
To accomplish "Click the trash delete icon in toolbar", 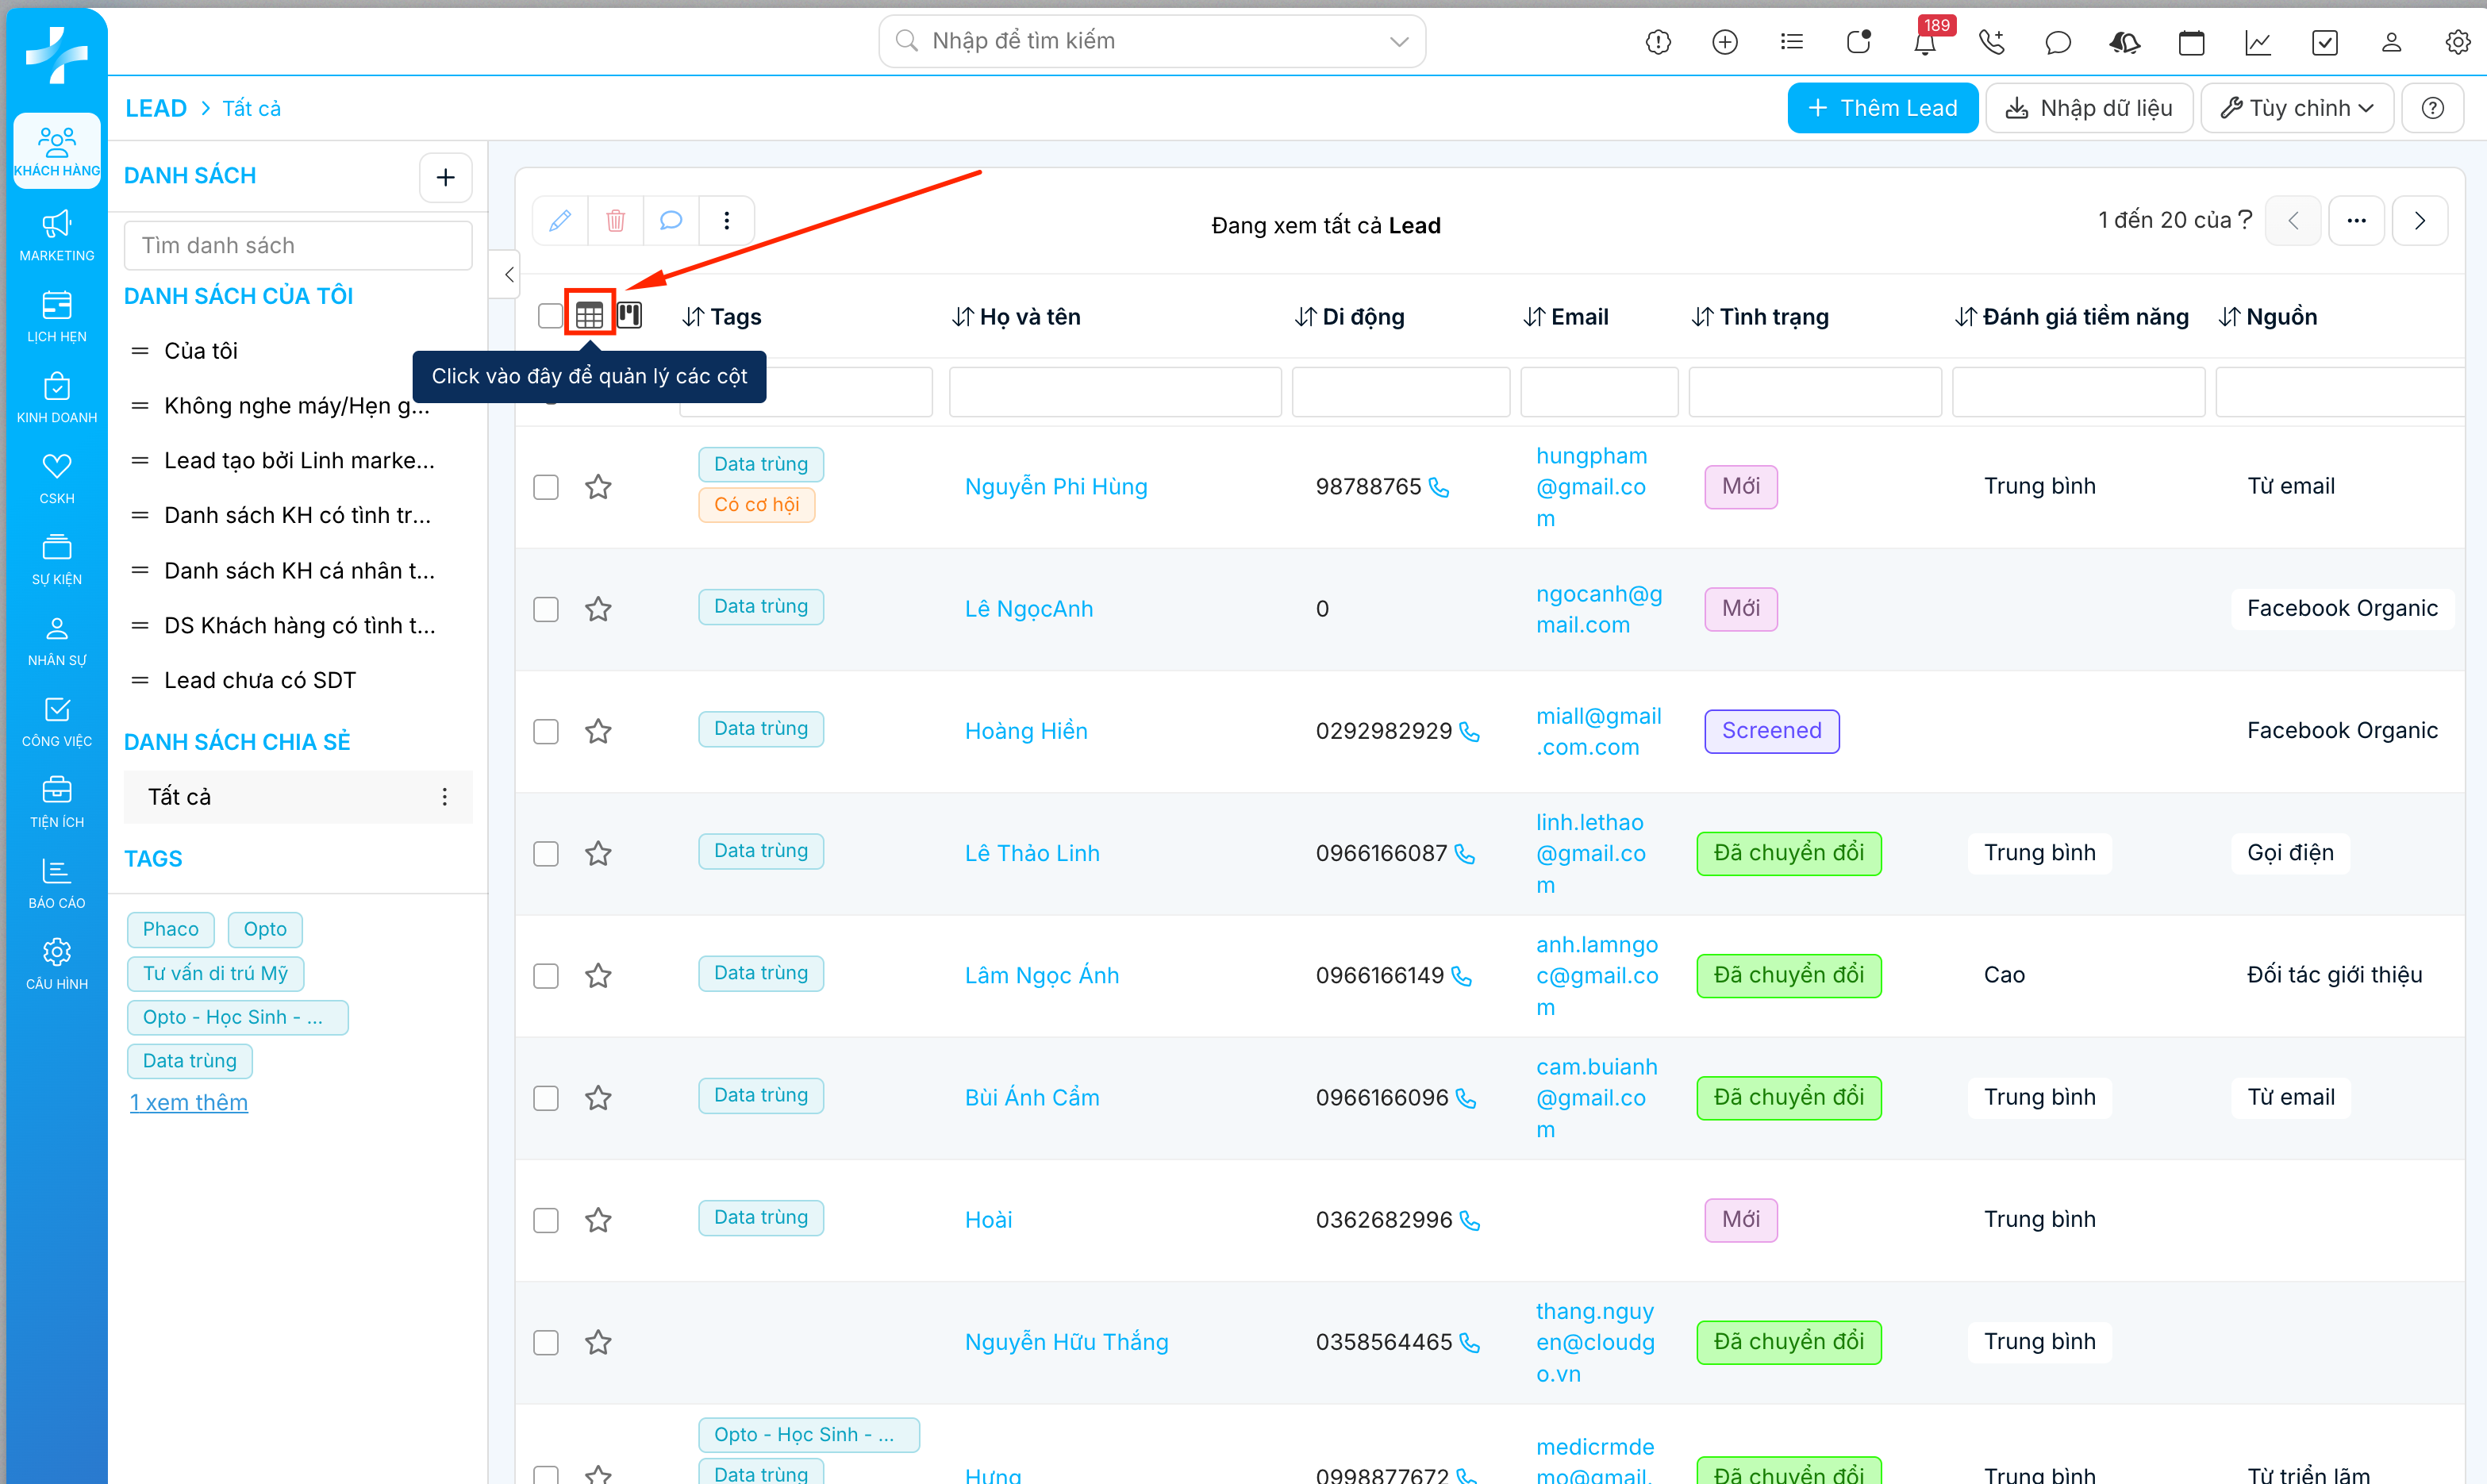I will 615,220.
